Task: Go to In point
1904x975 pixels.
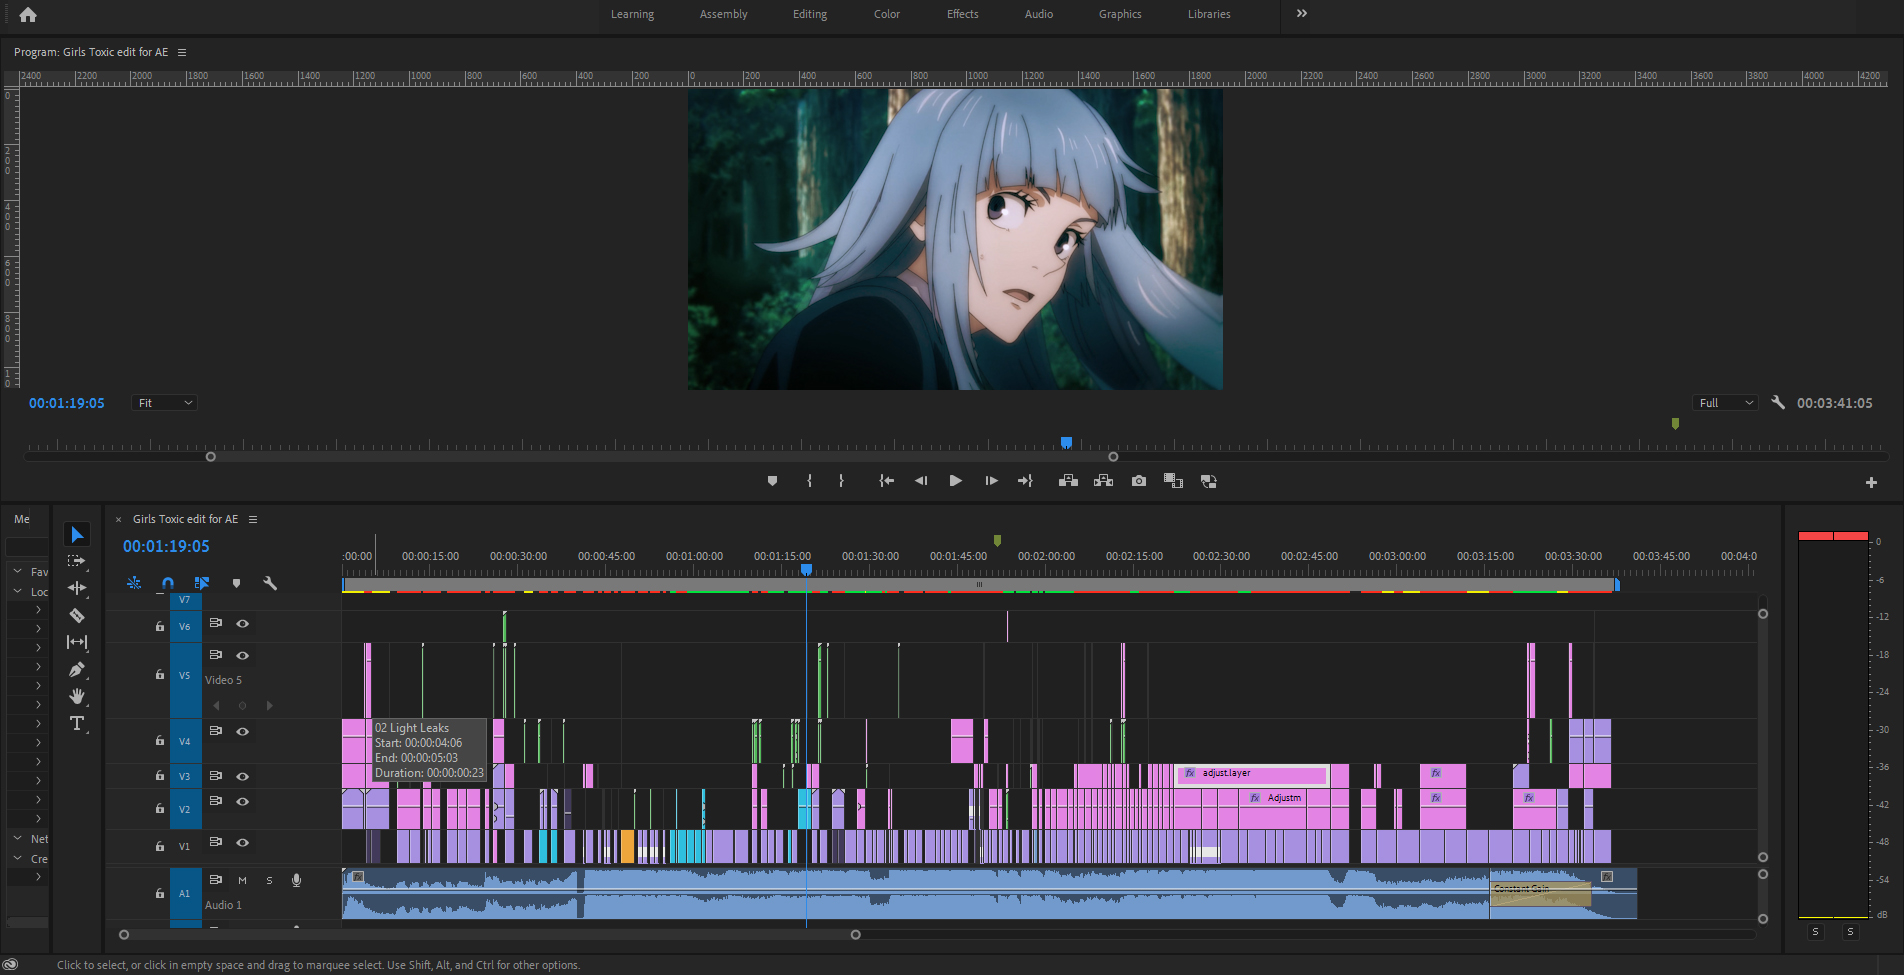Action: point(886,481)
